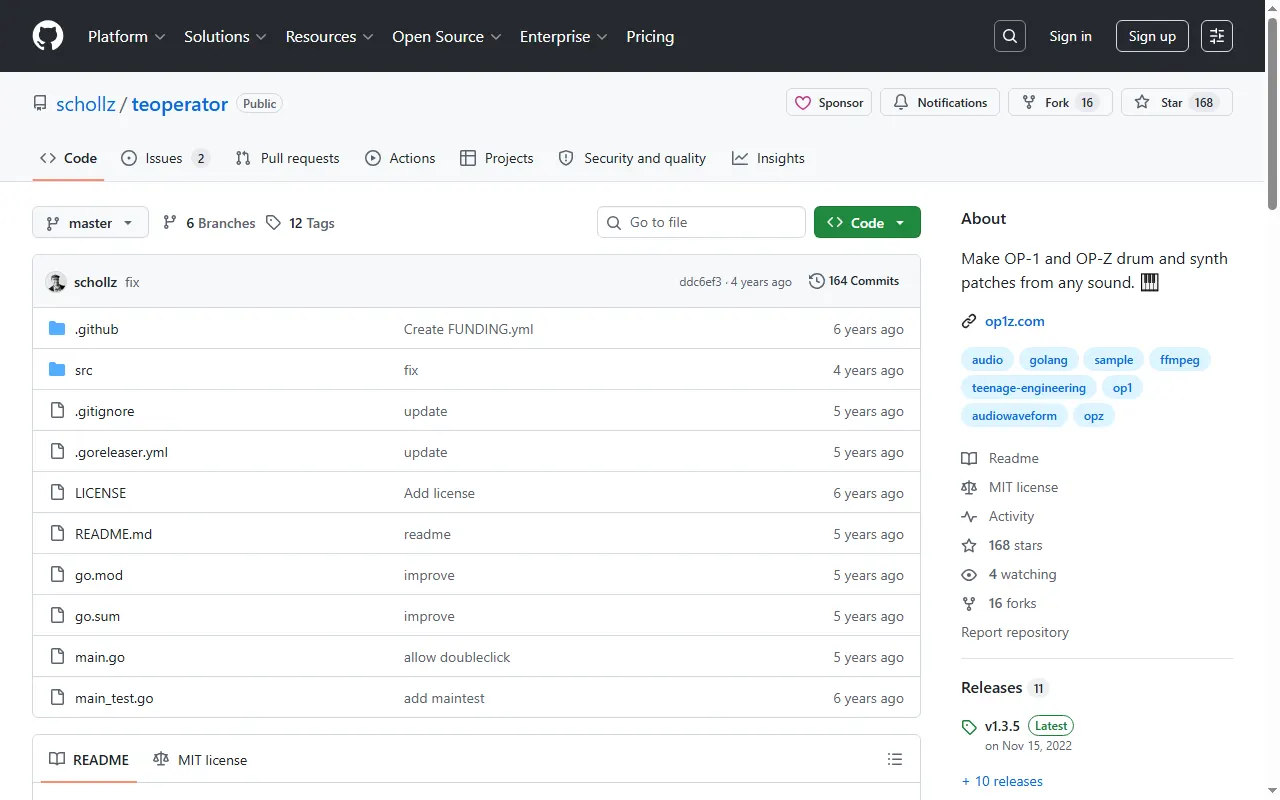Click the fork icon next to 16 forks
1280x800 pixels.
[x=969, y=603]
